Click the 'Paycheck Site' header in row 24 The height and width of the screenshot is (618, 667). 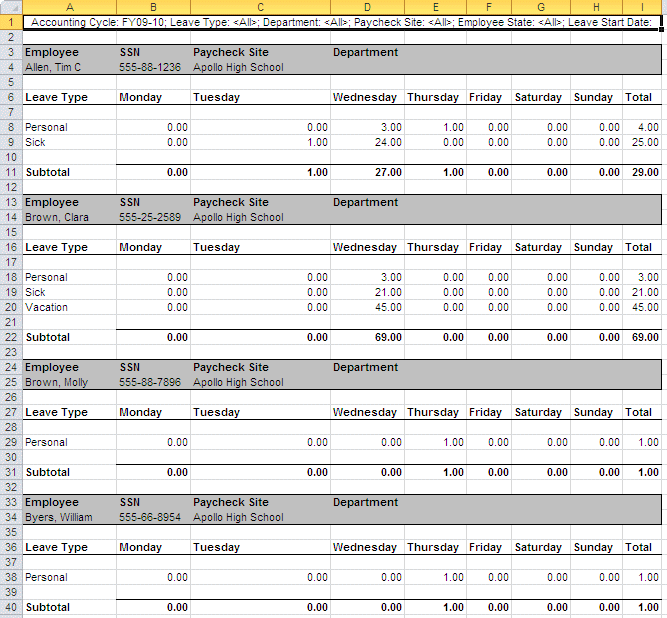[x=231, y=367]
